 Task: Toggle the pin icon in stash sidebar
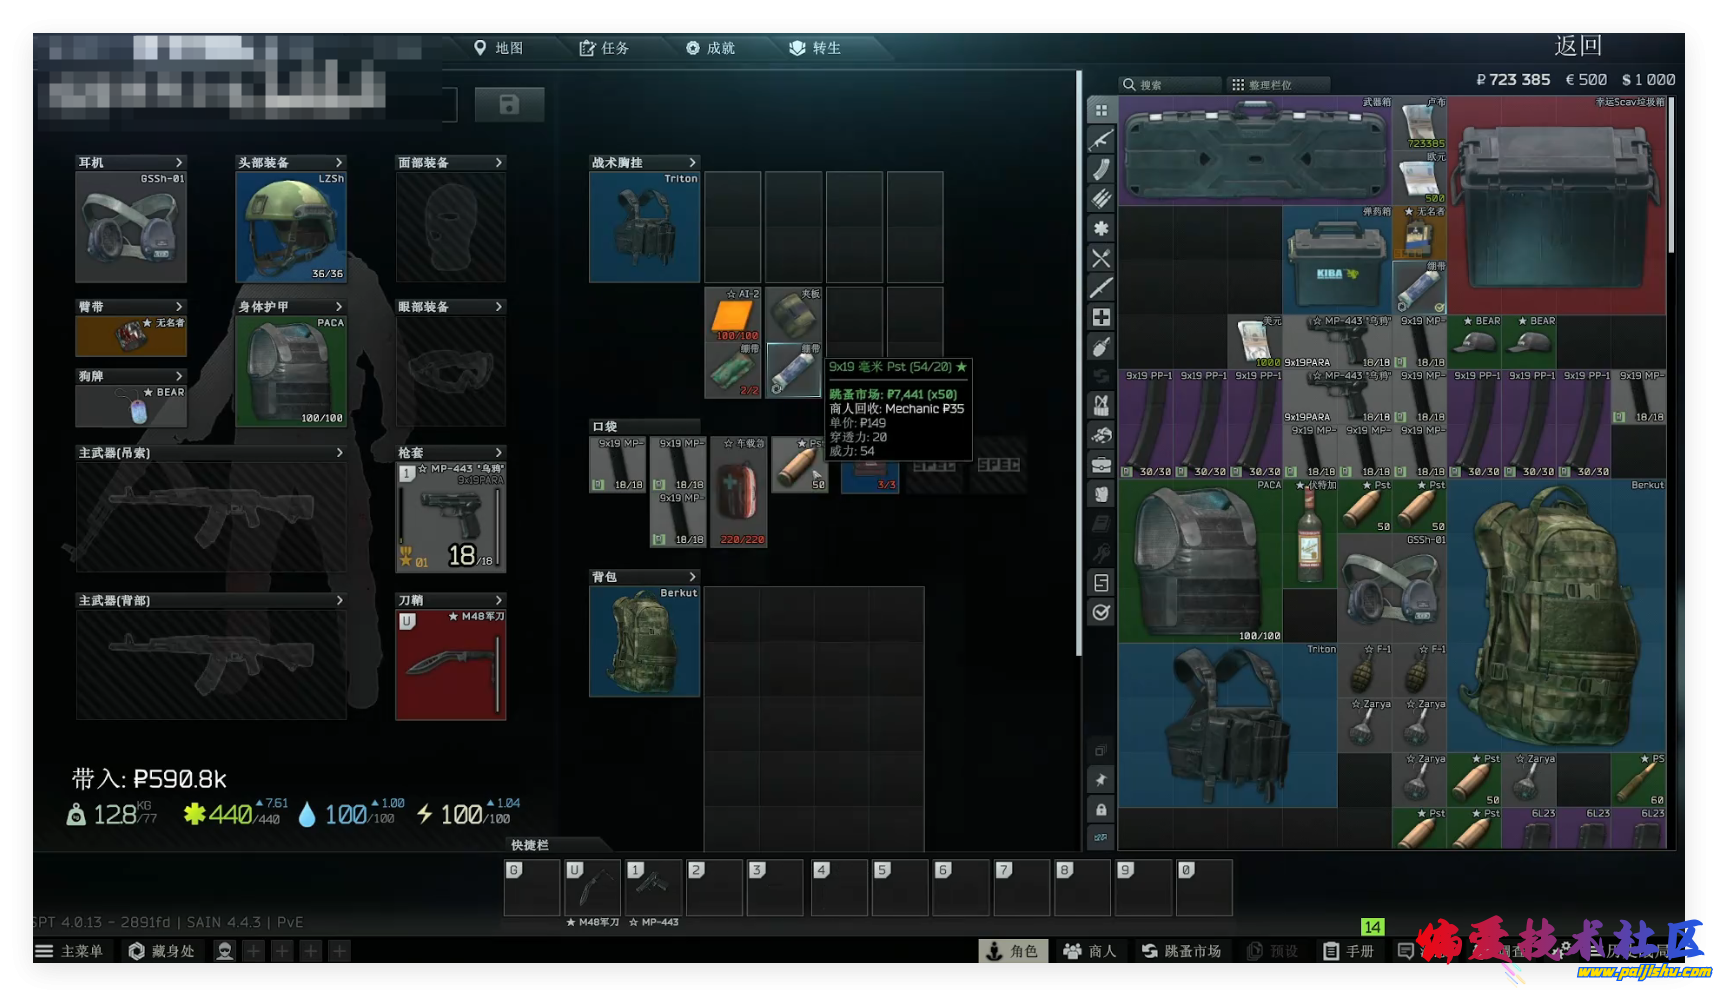coord(1101,780)
